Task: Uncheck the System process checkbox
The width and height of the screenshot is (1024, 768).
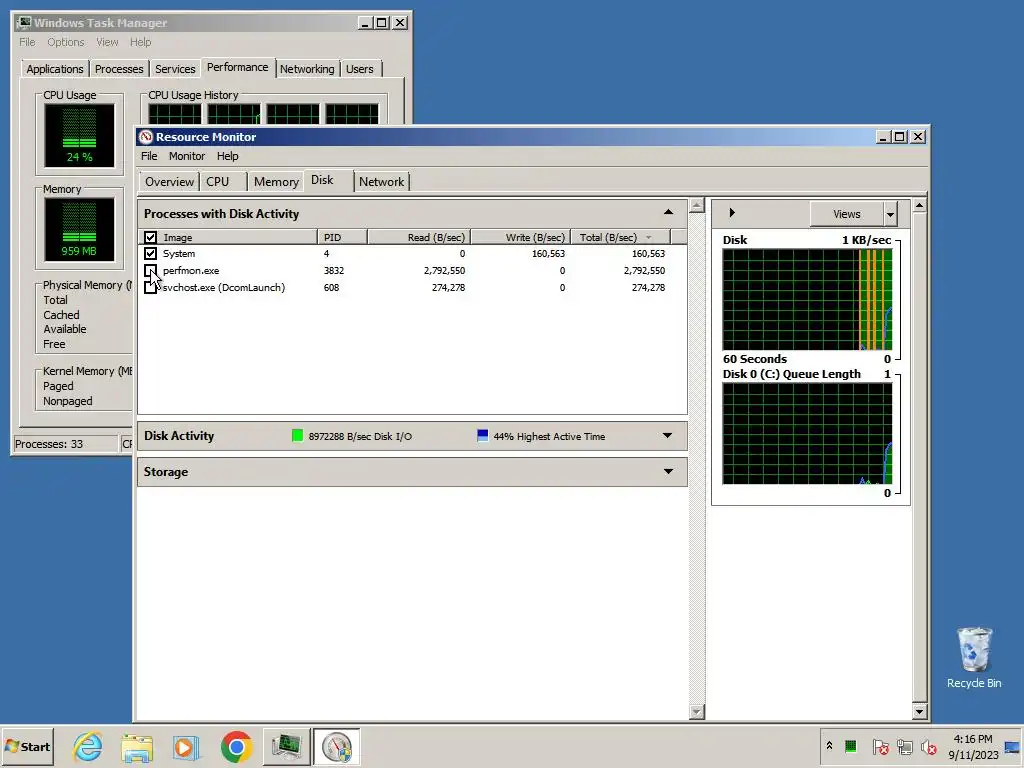Action: (150, 253)
